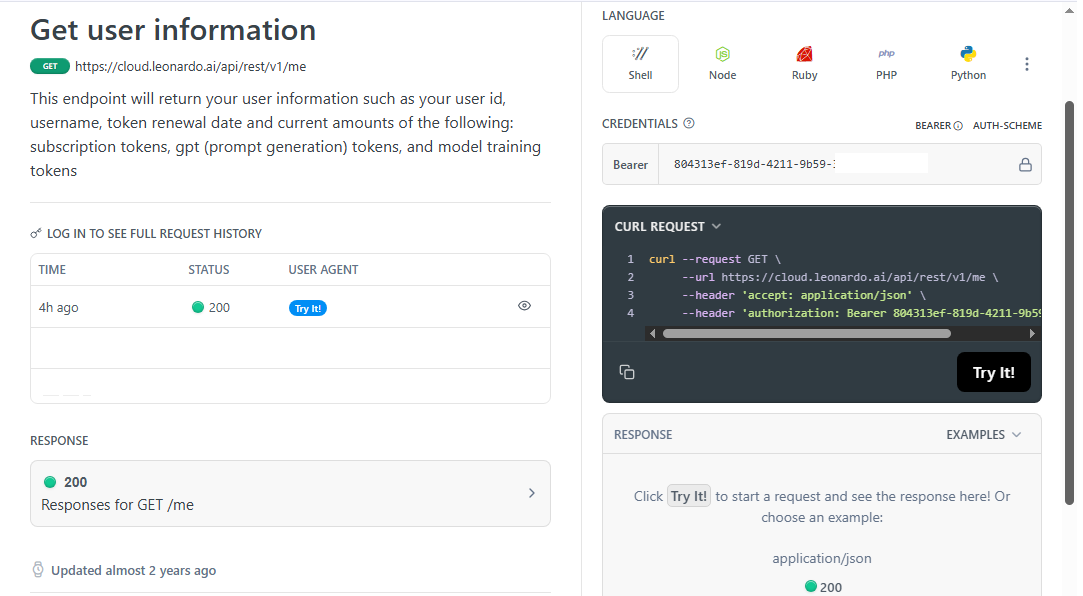This screenshot has width=1083, height=596.
Task: Click the curl --request GET code line
Action: (715, 259)
